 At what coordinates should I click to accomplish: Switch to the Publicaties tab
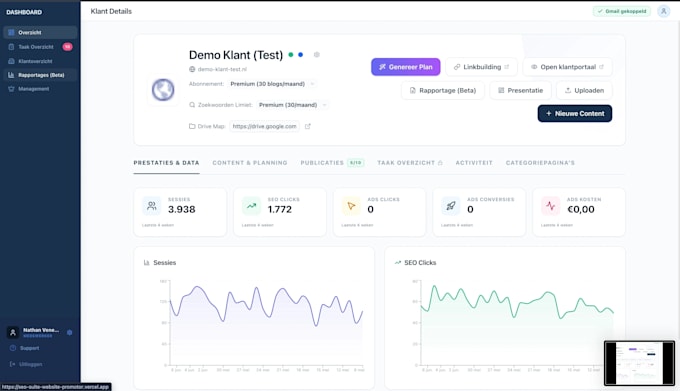tap(332, 163)
